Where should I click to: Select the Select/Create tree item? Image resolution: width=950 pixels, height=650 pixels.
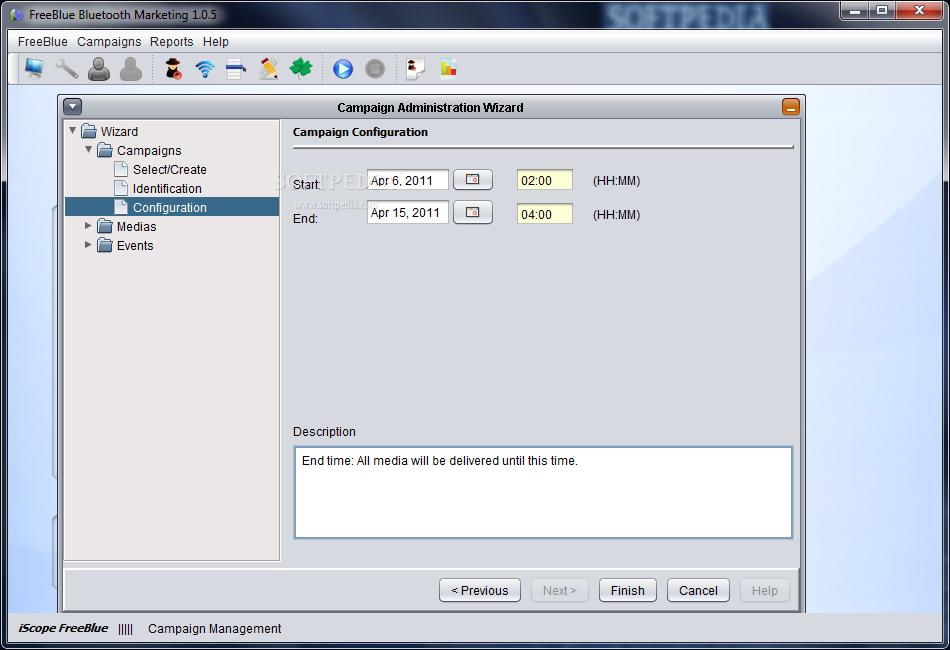click(x=161, y=170)
